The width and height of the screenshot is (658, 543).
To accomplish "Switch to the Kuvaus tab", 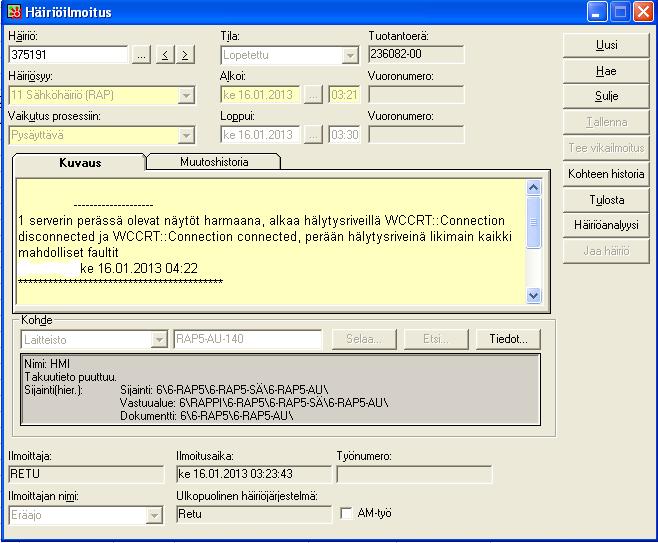I will point(80,162).
